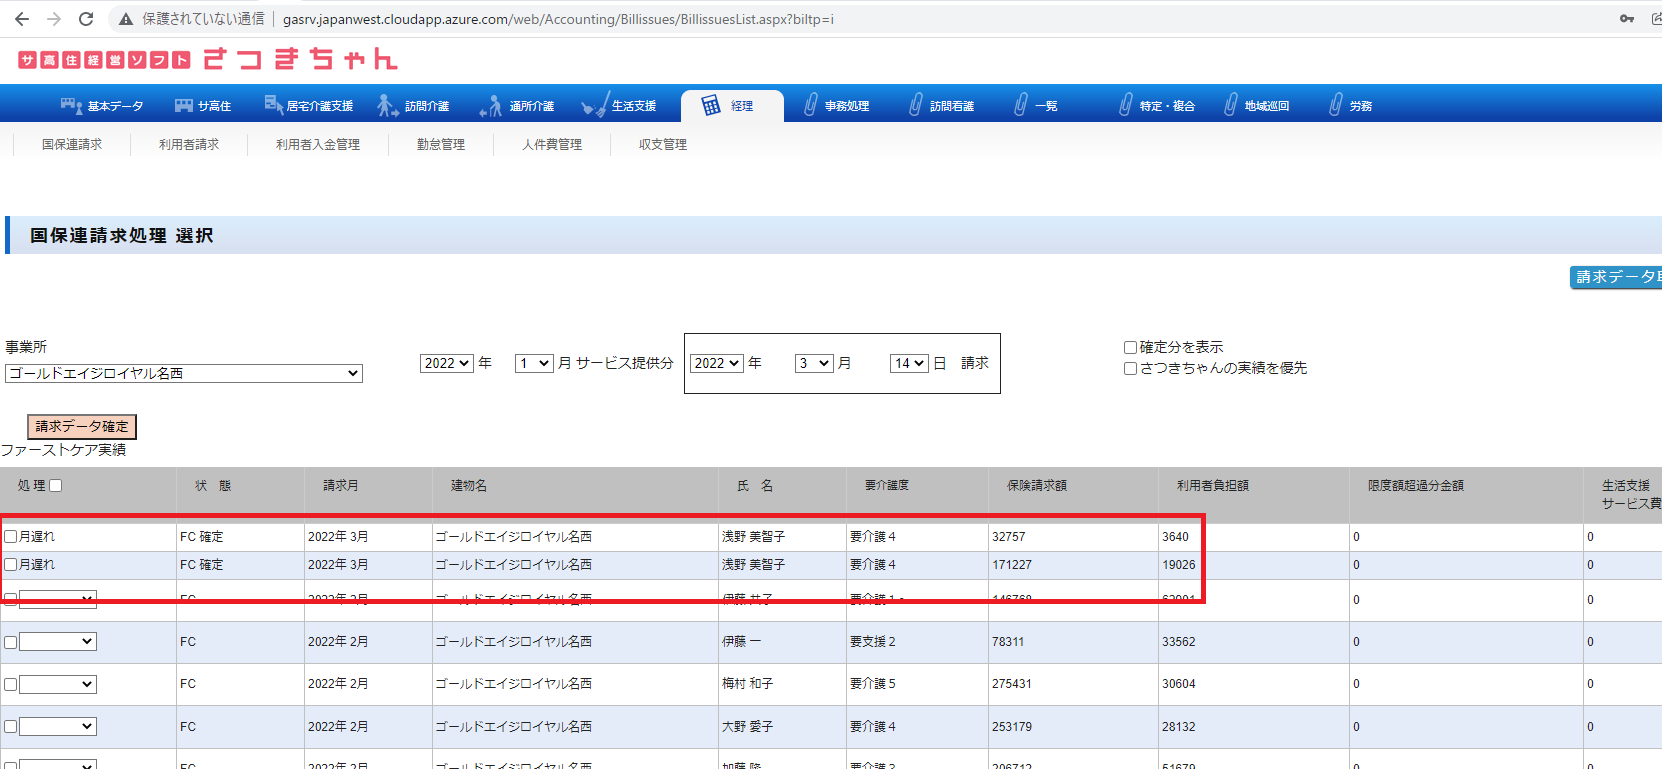Image resolution: width=1662 pixels, height=769 pixels.
Task: Go to the 居宅介護支援 section
Action: (x=309, y=106)
